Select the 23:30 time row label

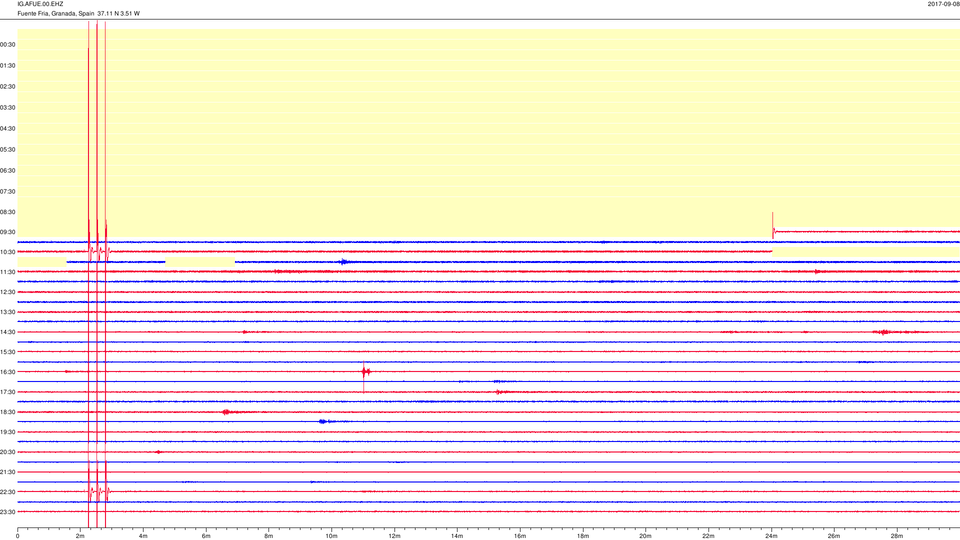tap(8, 512)
